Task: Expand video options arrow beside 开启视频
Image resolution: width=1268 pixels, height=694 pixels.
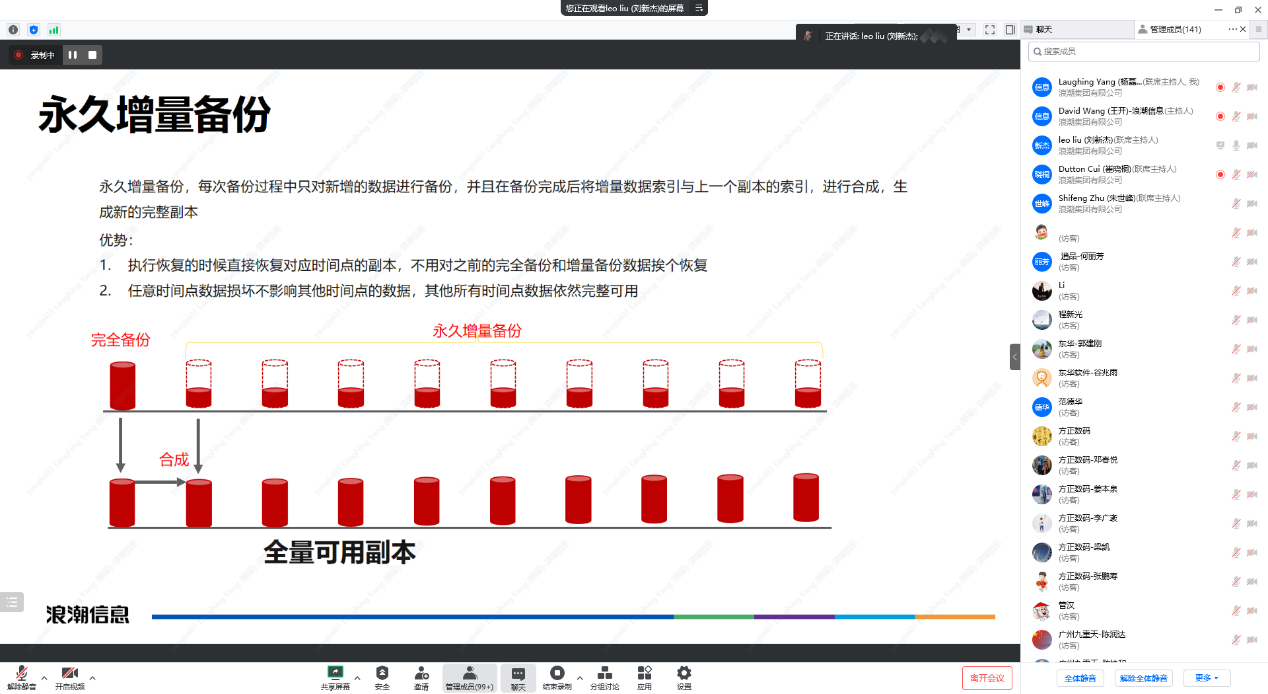Action: (x=93, y=677)
